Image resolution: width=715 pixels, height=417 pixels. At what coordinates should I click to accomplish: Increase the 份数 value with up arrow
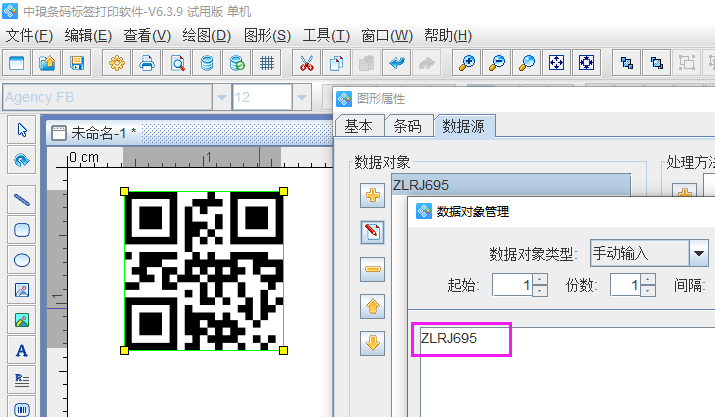[x=648, y=280]
